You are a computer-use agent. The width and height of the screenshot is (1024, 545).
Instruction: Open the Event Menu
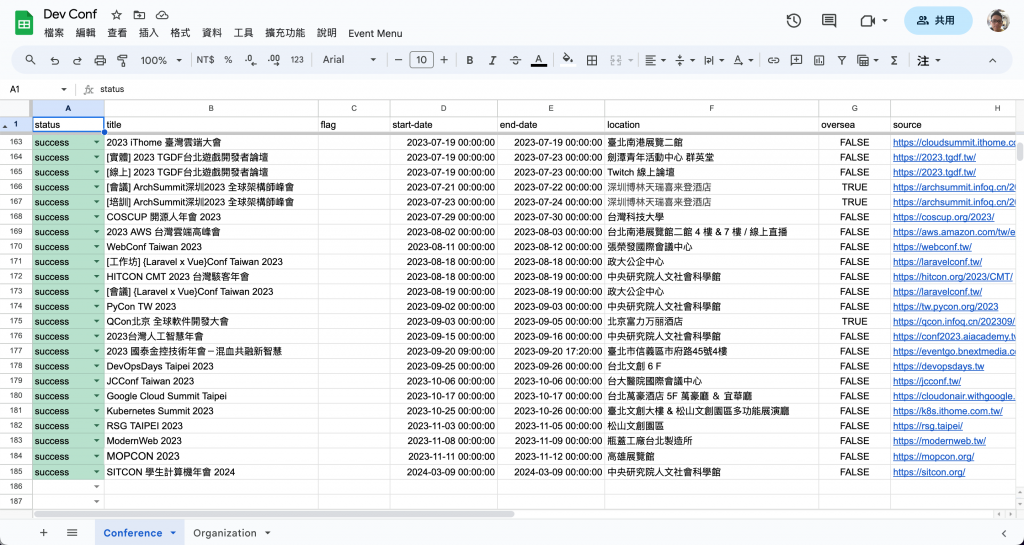[x=375, y=33]
